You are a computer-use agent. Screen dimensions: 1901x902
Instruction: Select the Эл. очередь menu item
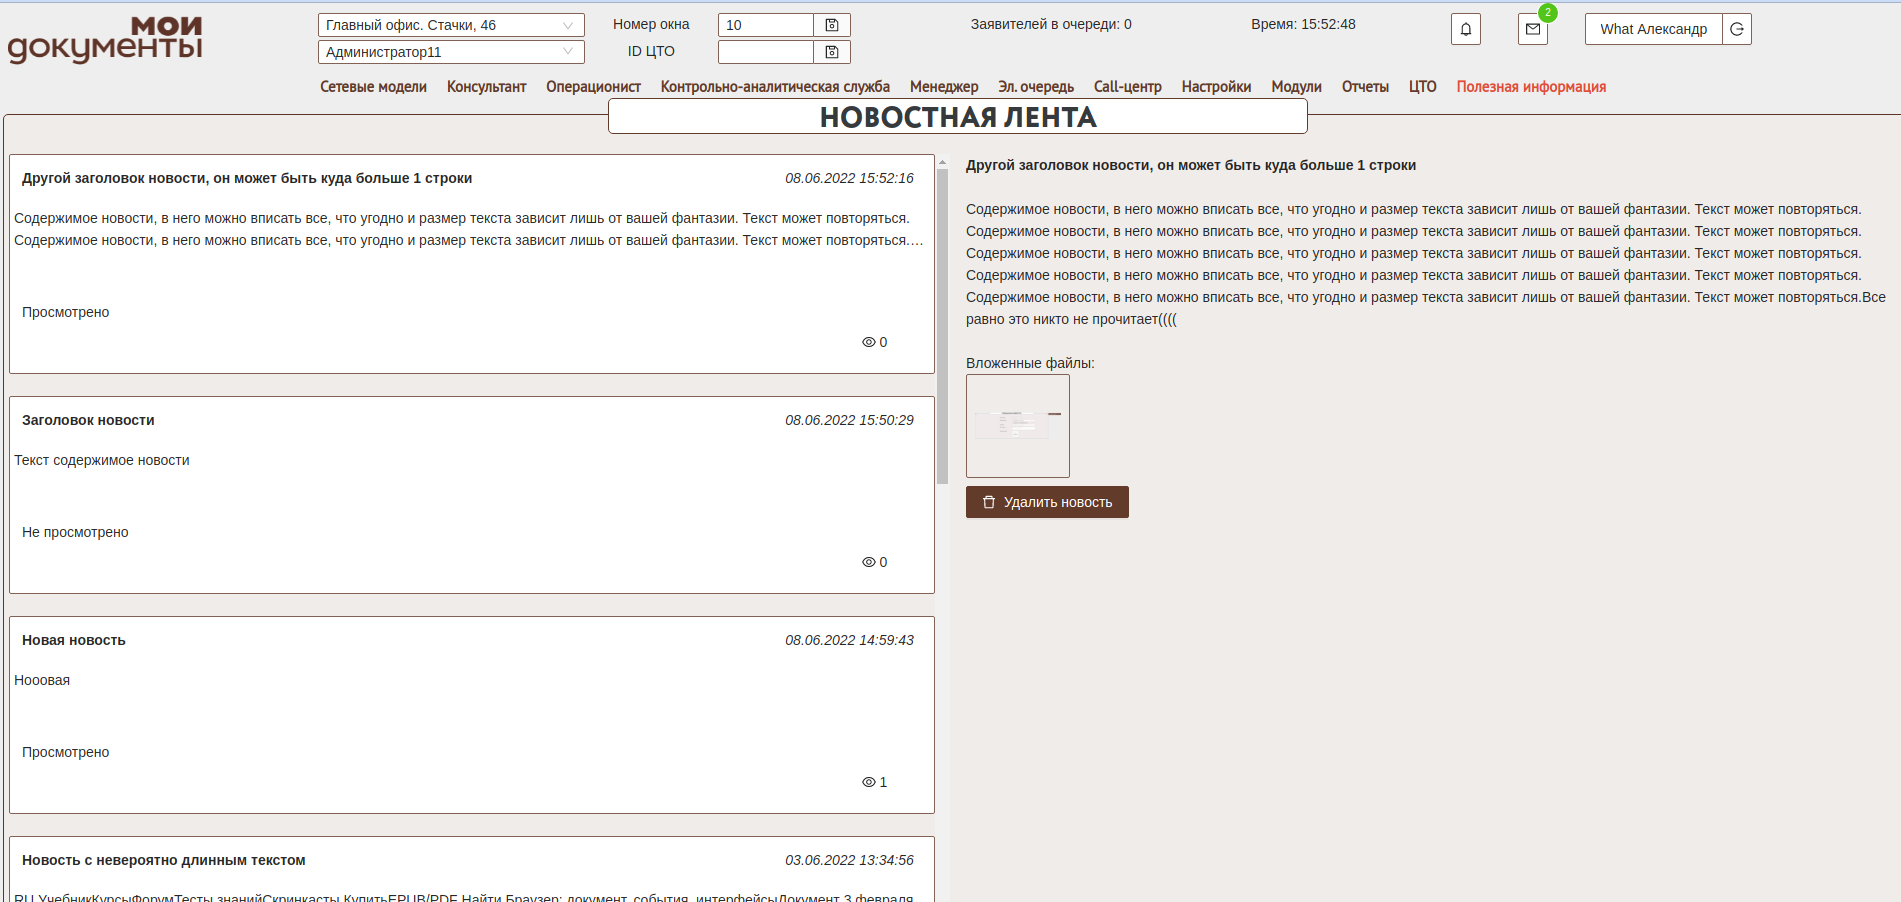click(x=1035, y=87)
